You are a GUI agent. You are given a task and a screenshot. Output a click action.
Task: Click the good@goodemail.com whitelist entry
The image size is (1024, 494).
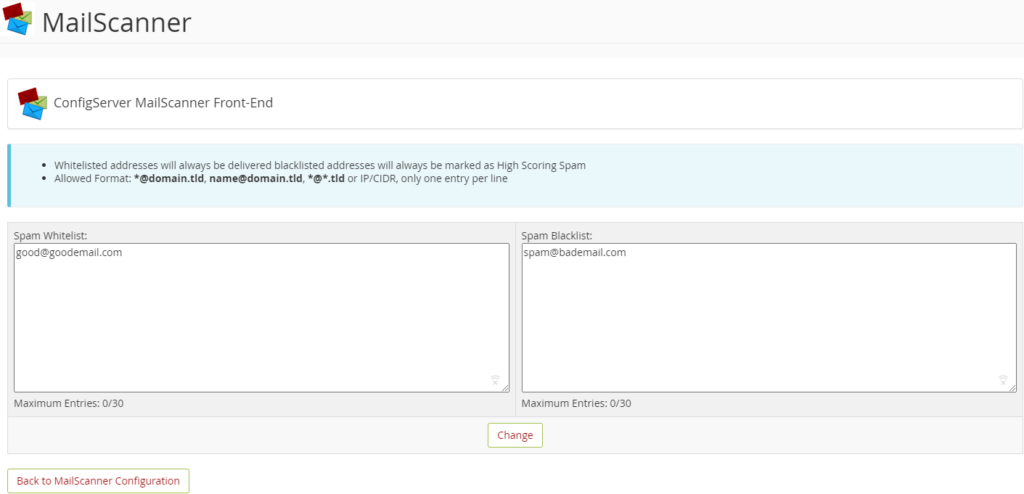point(69,252)
